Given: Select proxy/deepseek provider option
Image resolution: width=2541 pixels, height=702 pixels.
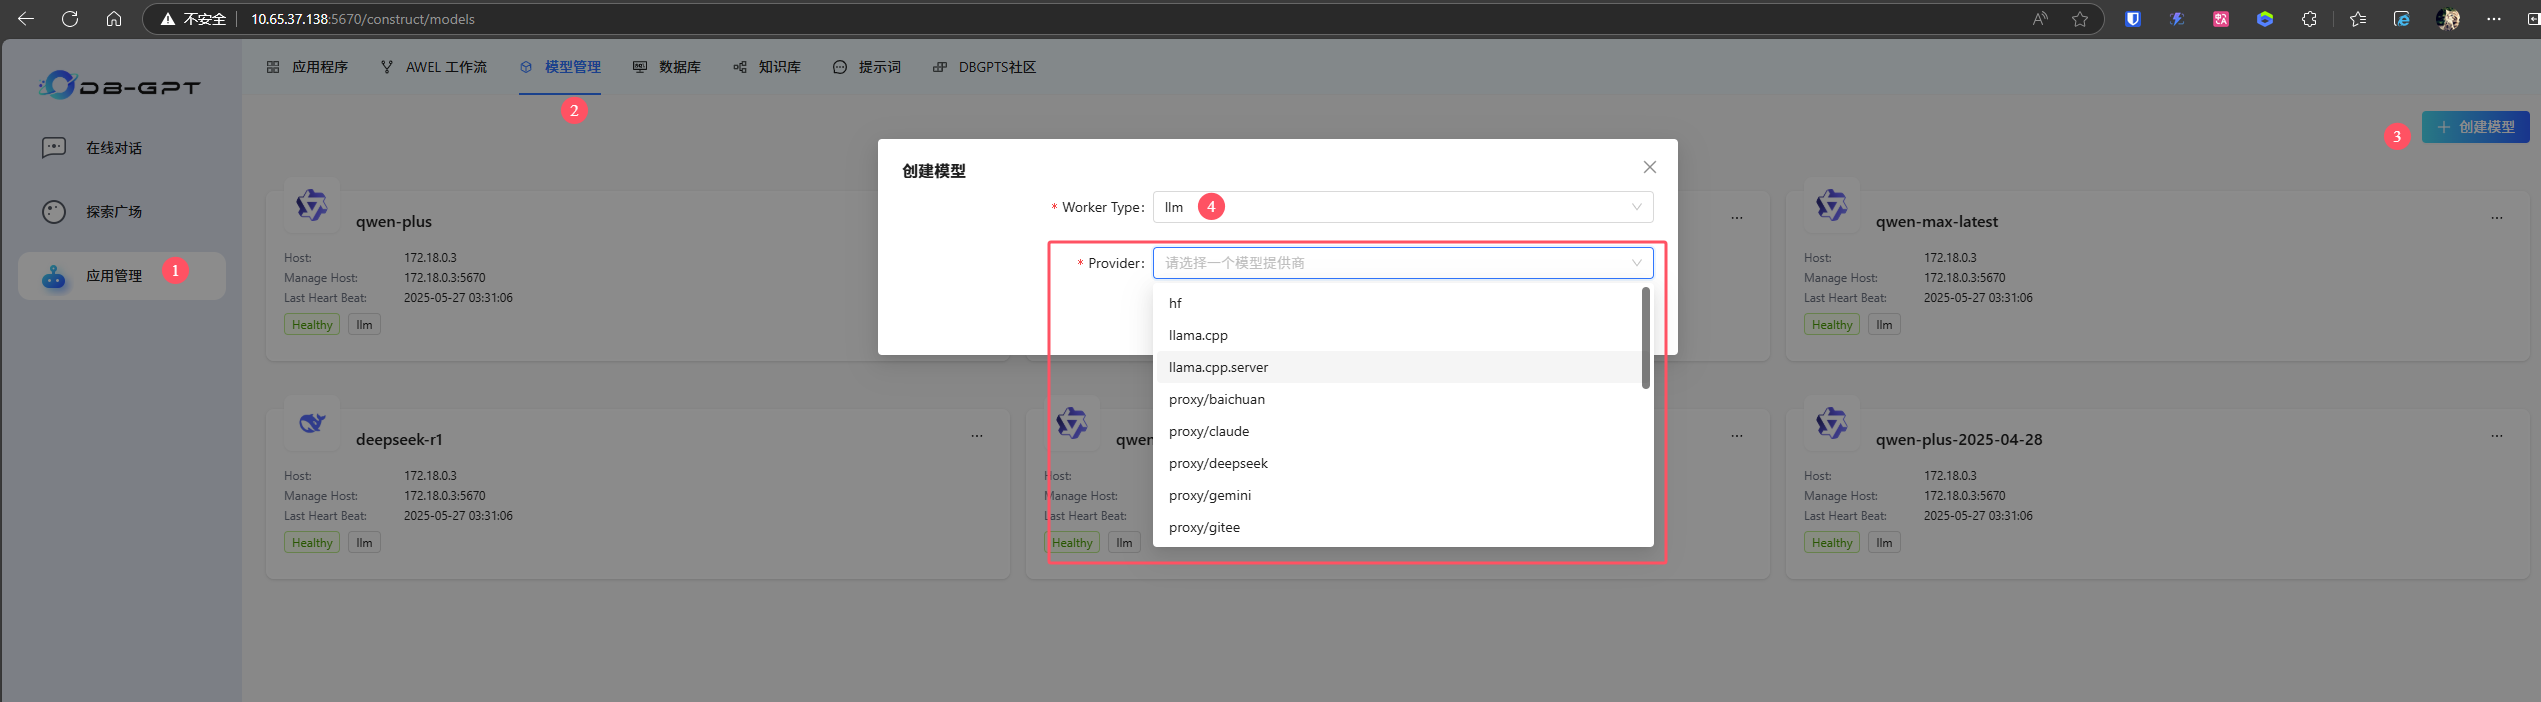Looking at the screenshot, I should [x=1399, y=463].
